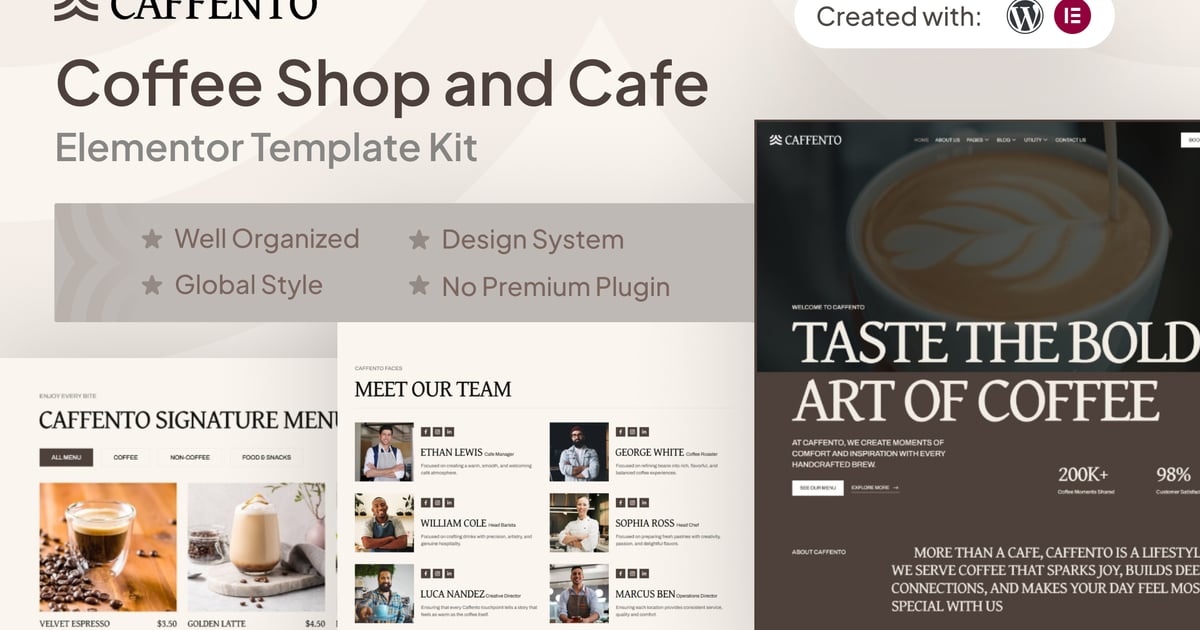Open George White's Instagram icon
1200x630 pixels.
point(632,431)
